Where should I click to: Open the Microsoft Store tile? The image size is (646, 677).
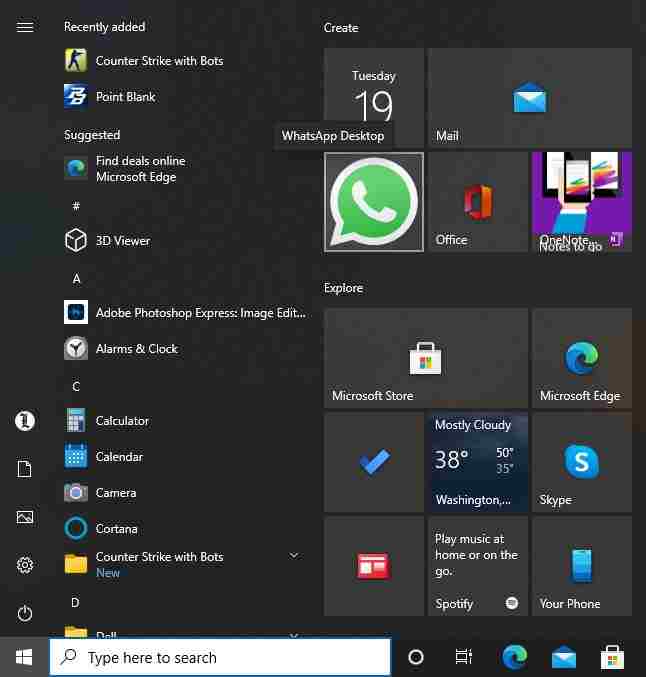(426, 358)
